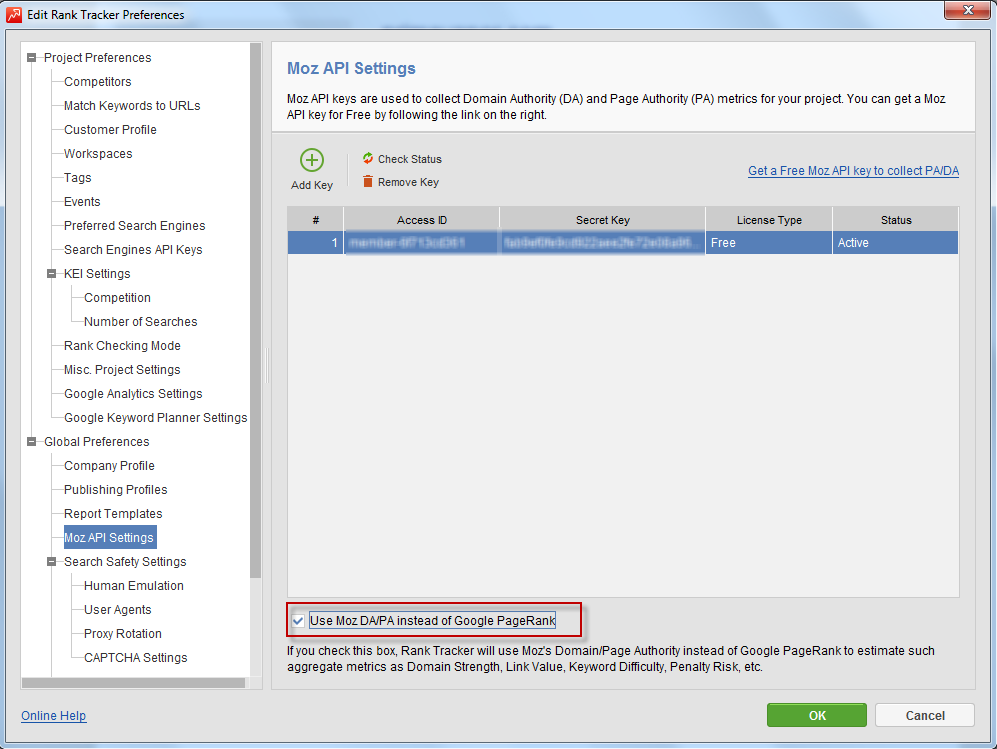Sort by License Type column header
This screenshot has height=749, width=997.
(769, 220)
